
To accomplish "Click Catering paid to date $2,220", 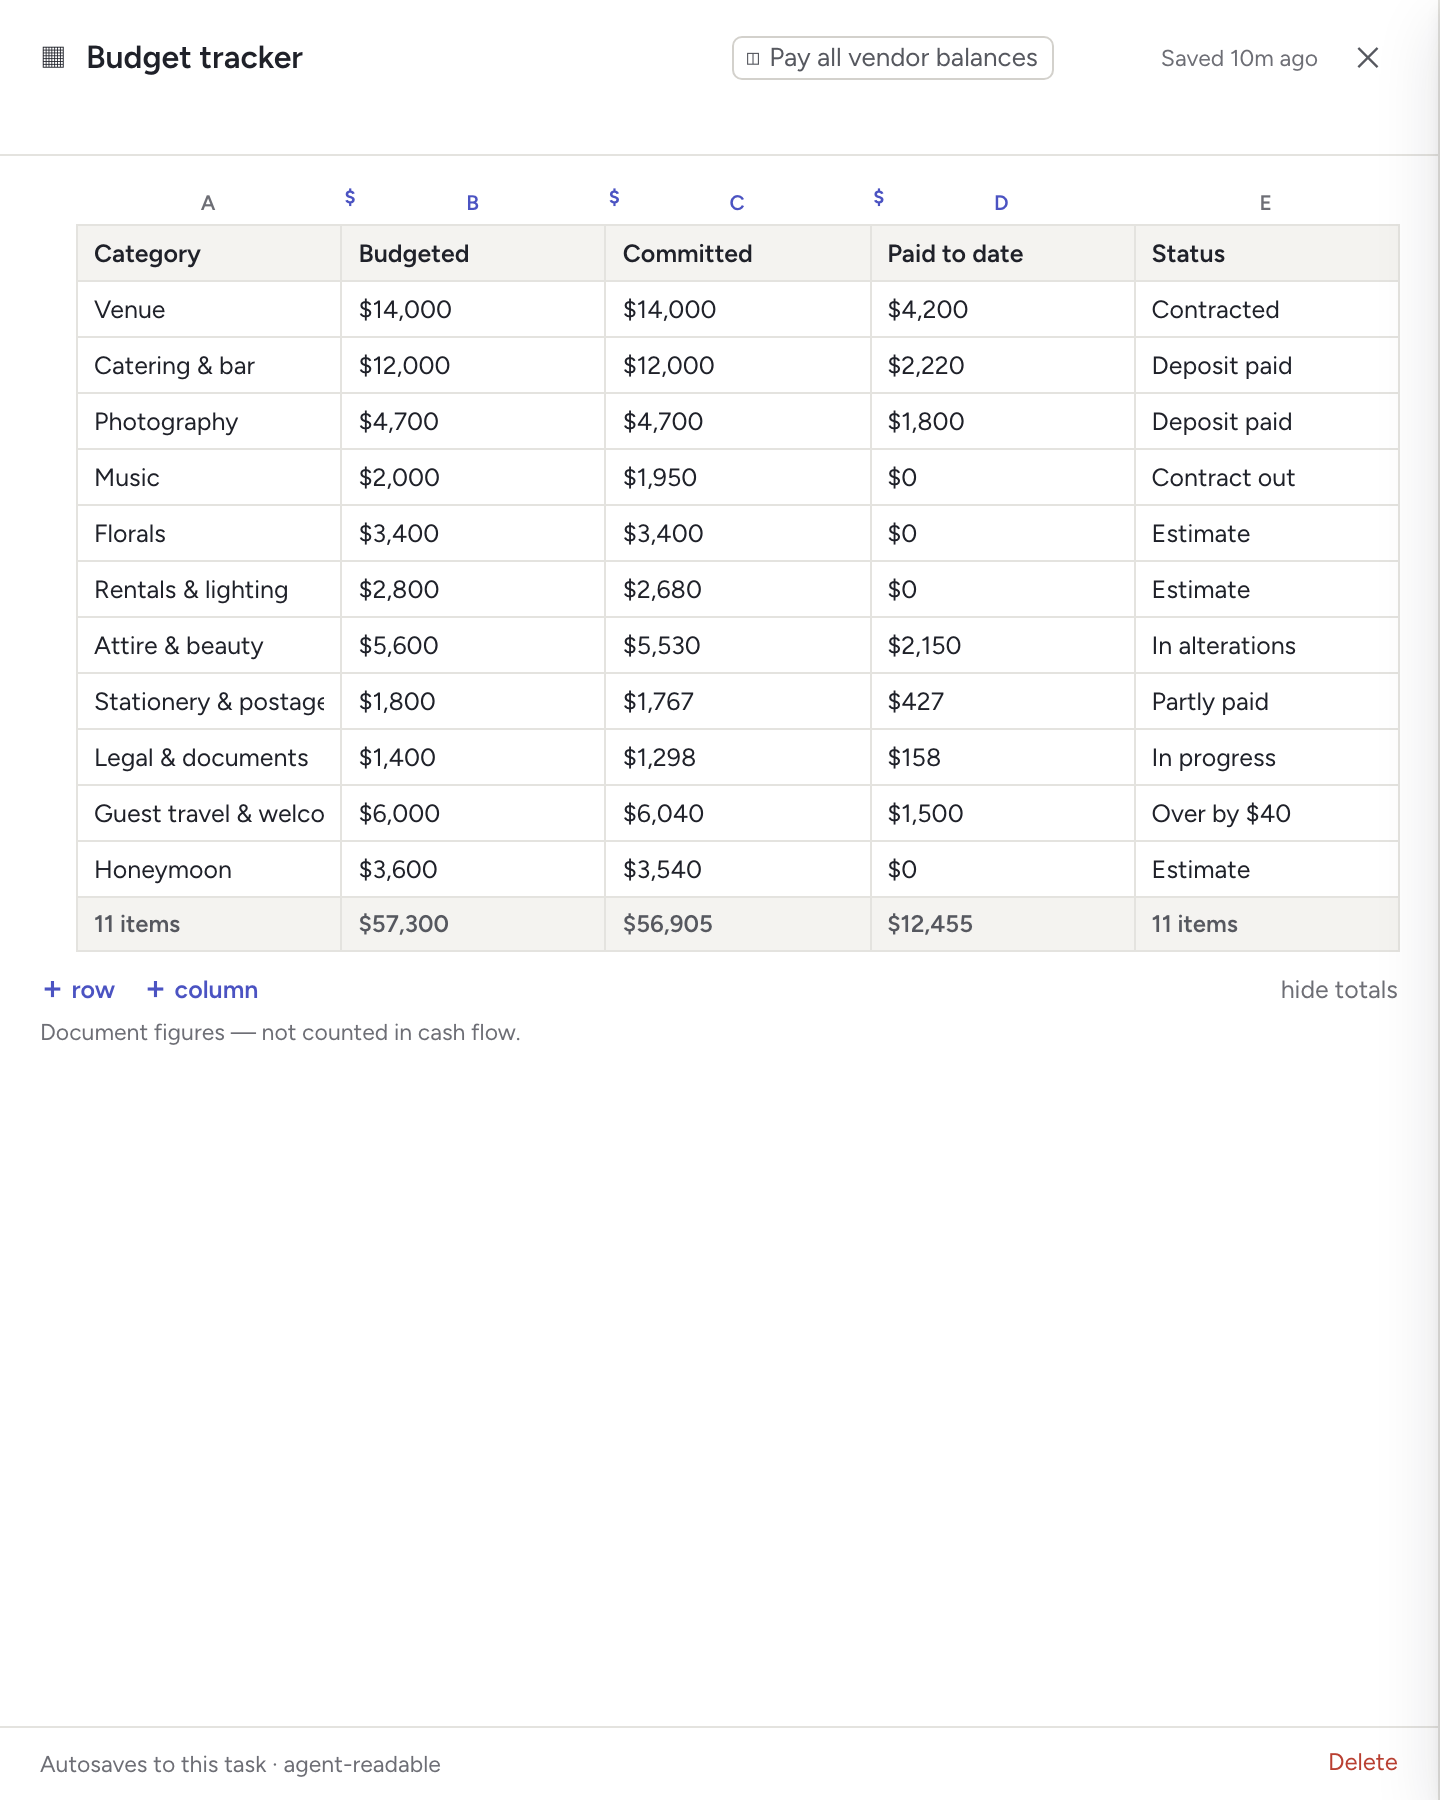I will coord(1002,366).
